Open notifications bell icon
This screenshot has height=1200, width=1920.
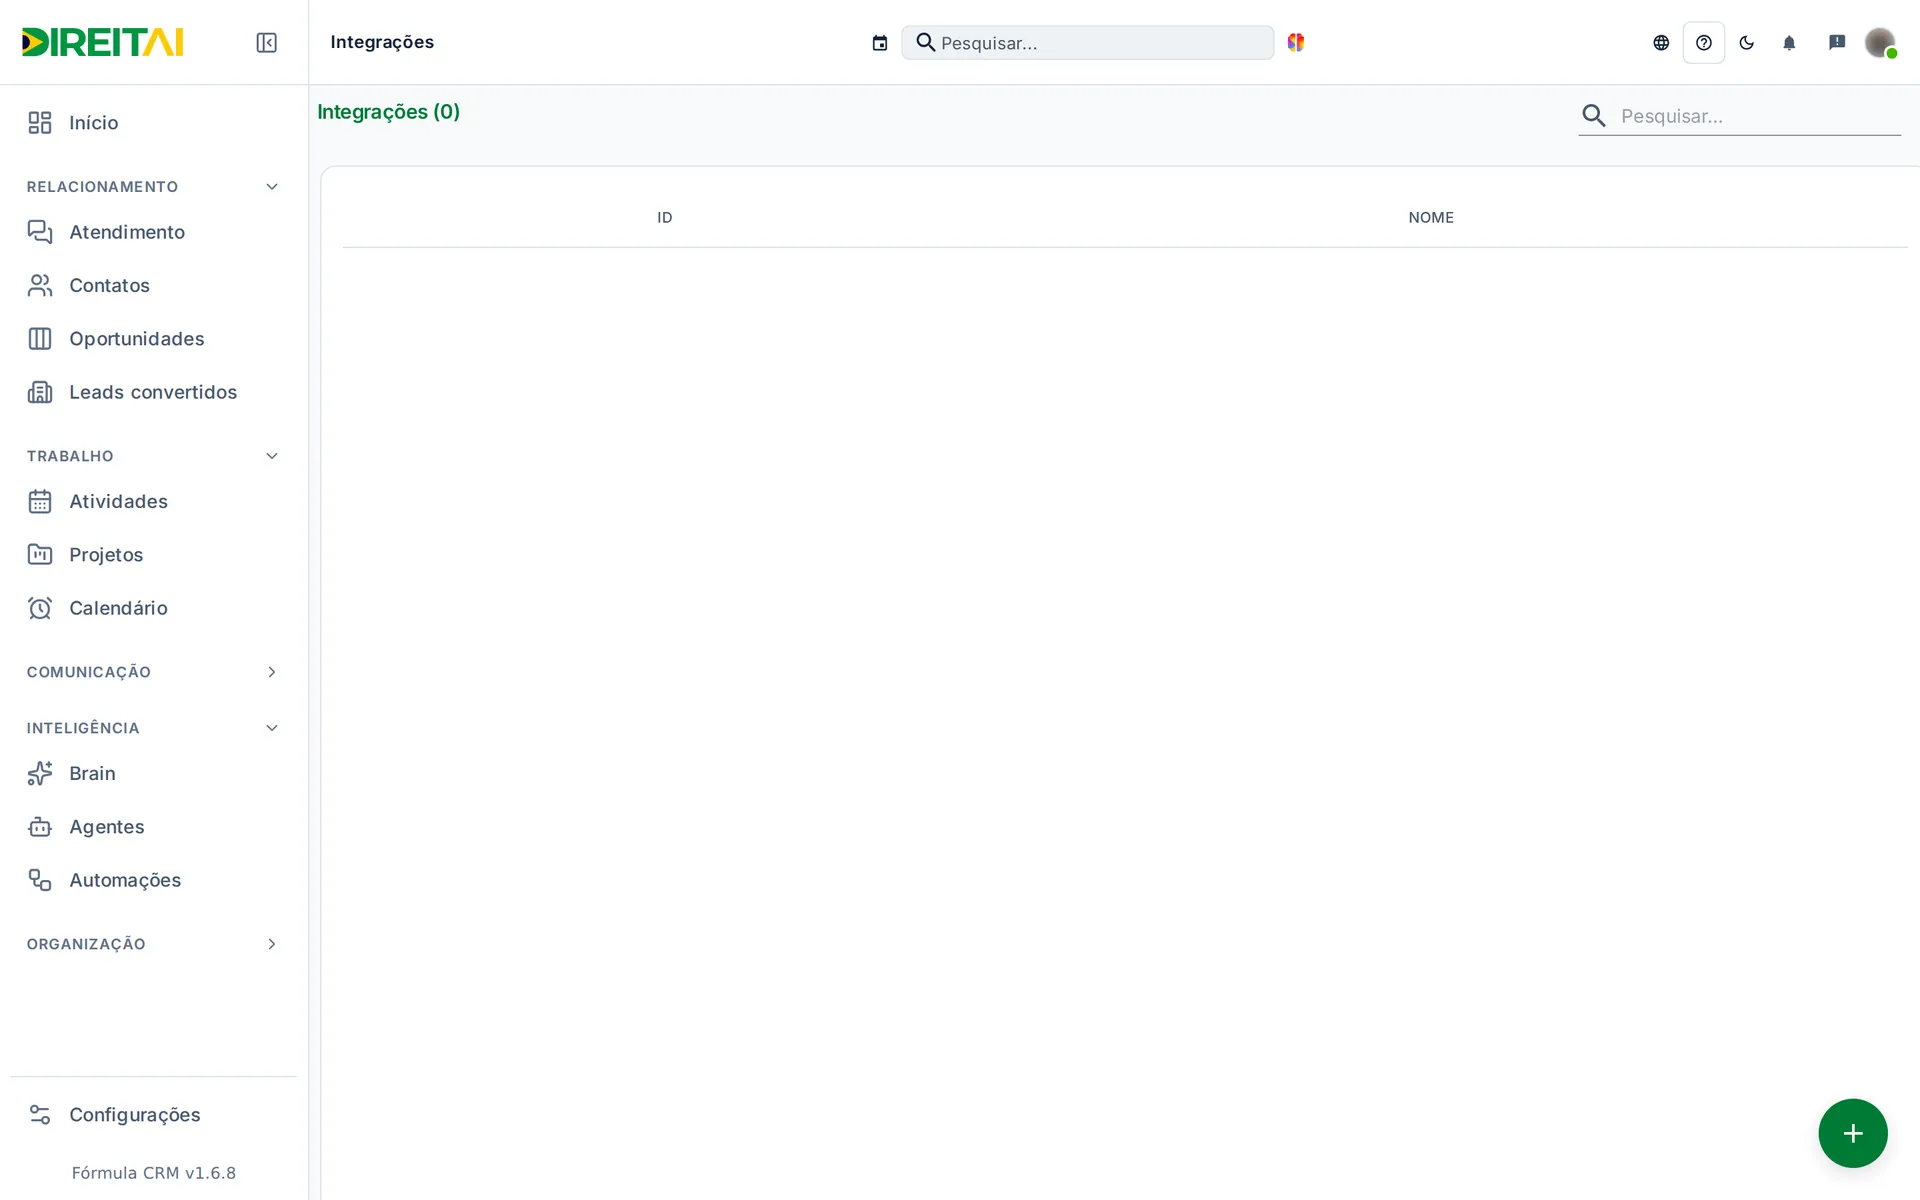point(1789,43)
